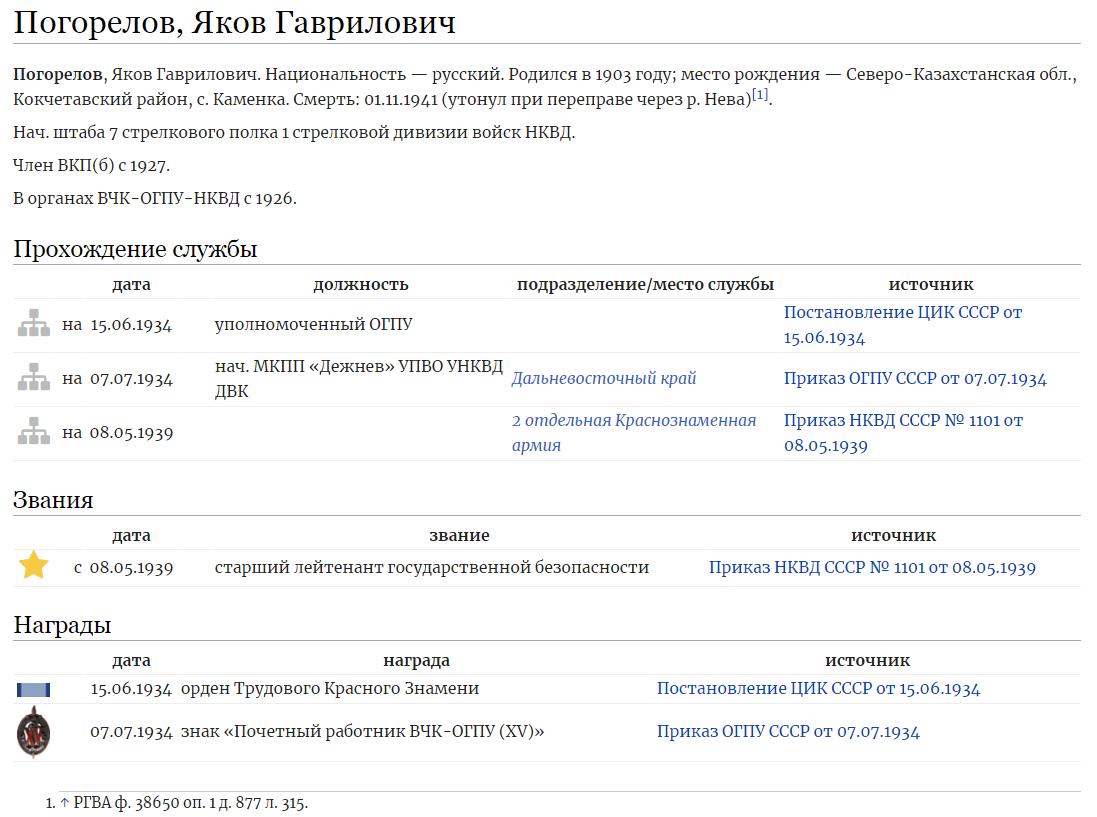Click the up-arrow backlink in the footnote
1097x817 pixels.
click(65, 803)
